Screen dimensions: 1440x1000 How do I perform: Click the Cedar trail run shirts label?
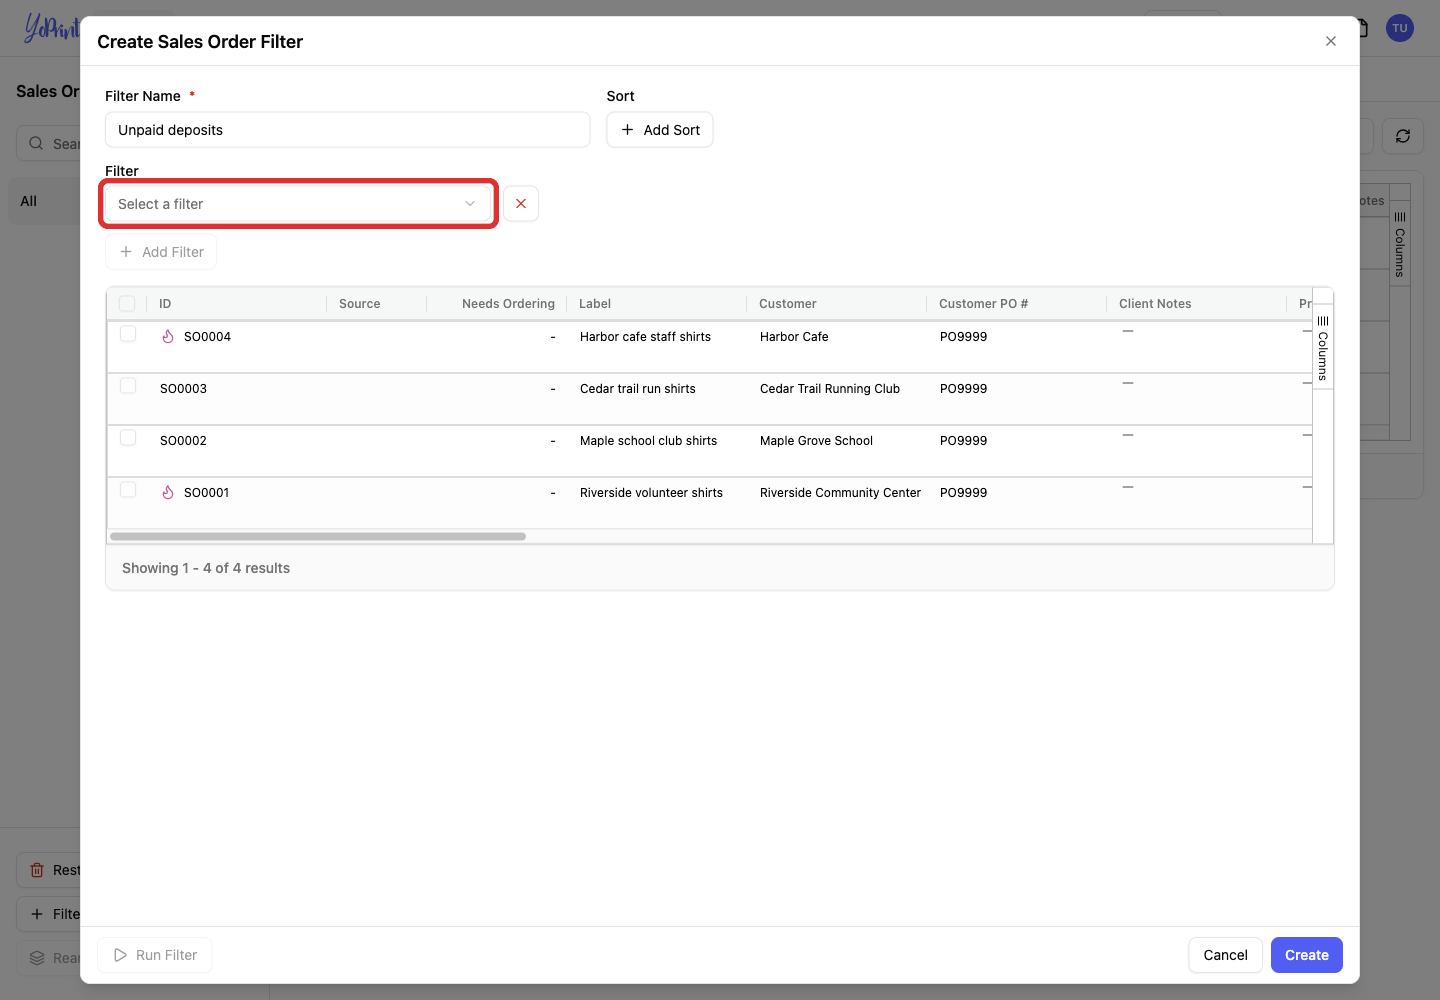[x=638, y=389]
